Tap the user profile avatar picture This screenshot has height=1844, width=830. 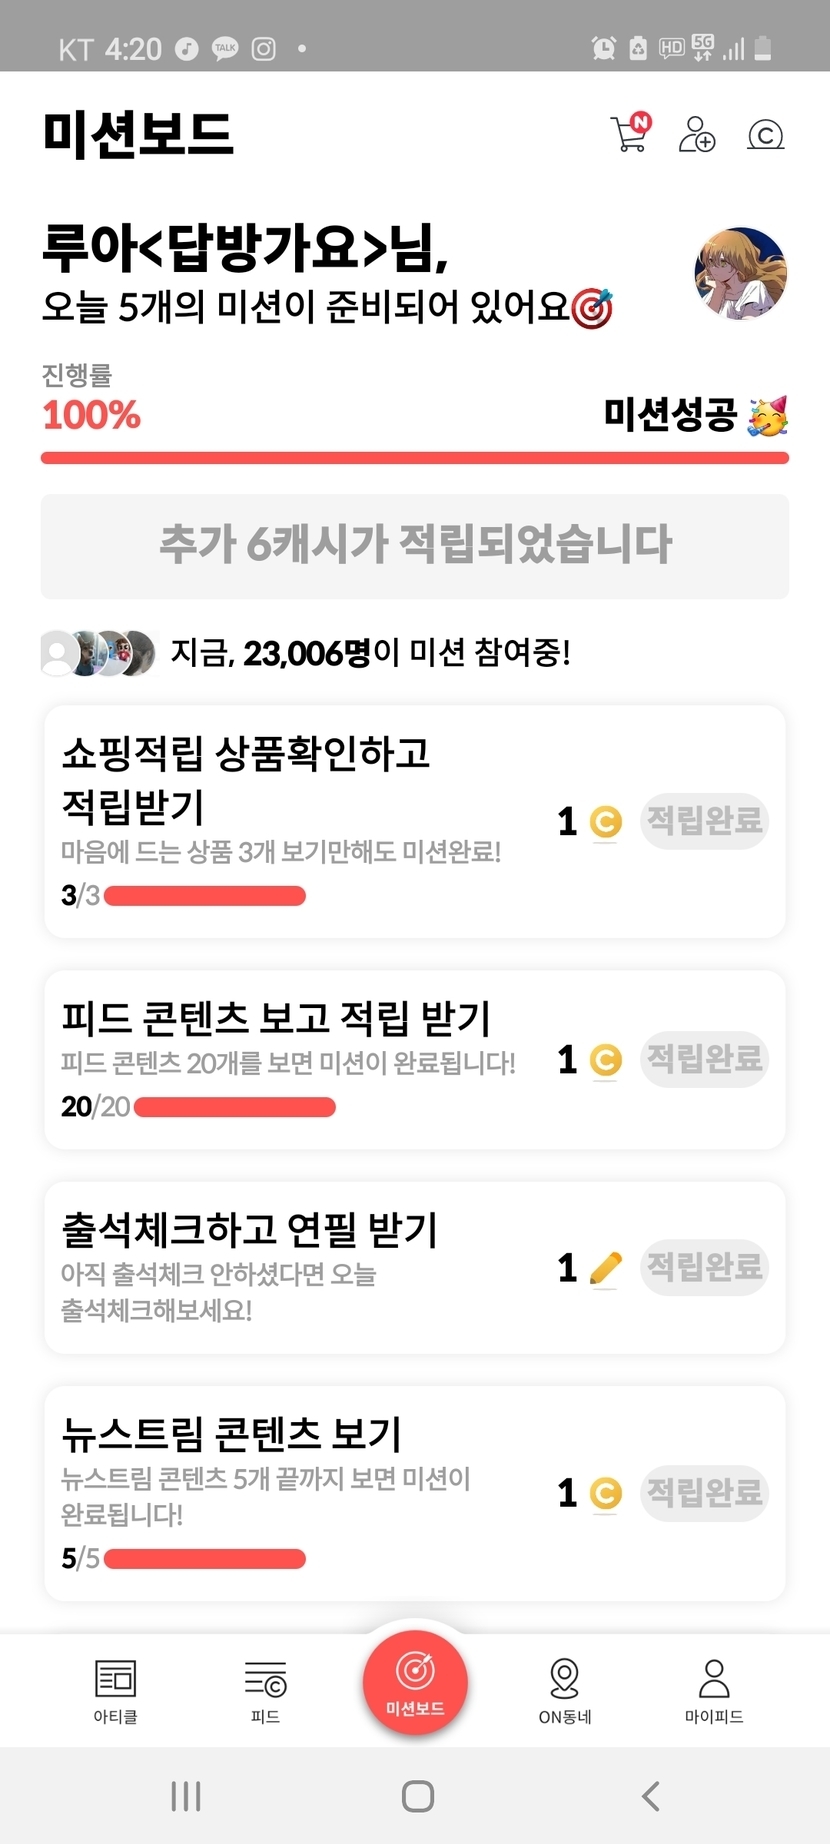click(x=740, y=273)
